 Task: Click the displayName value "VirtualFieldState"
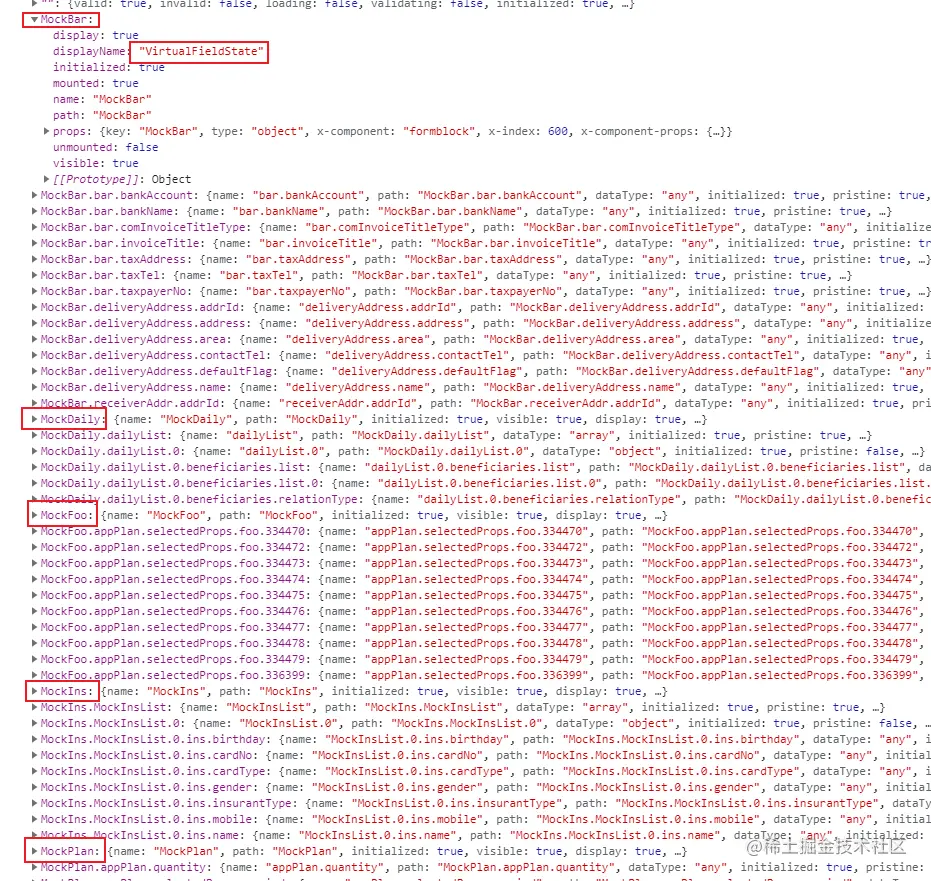[x=201, y=52]
